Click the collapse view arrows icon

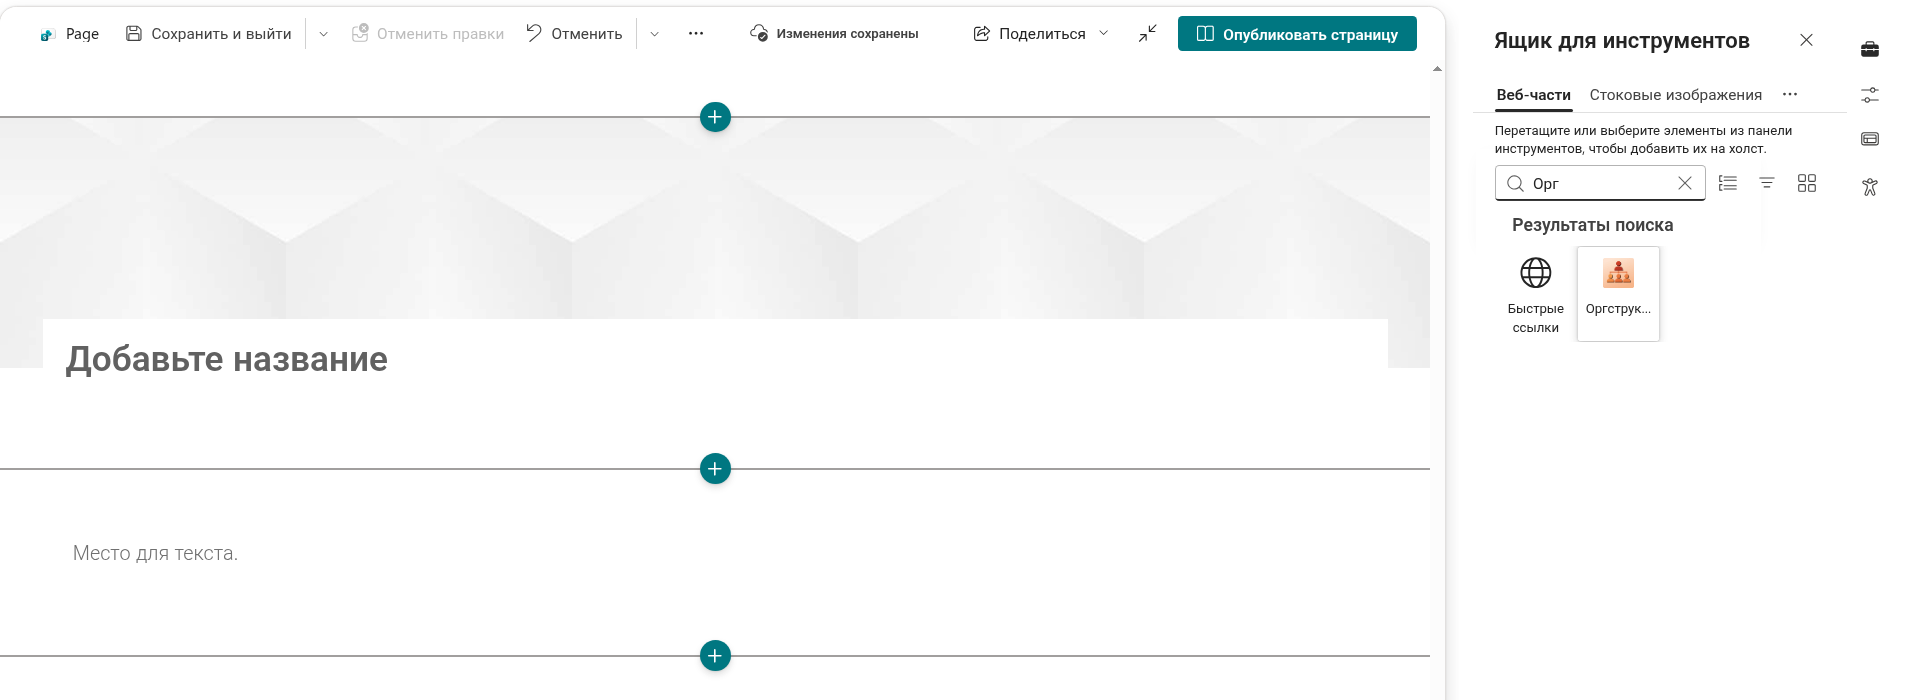pos(1147,34)
